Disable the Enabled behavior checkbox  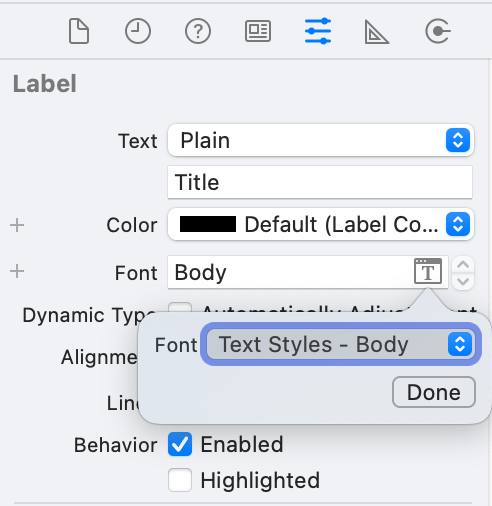tap(180, 444)
